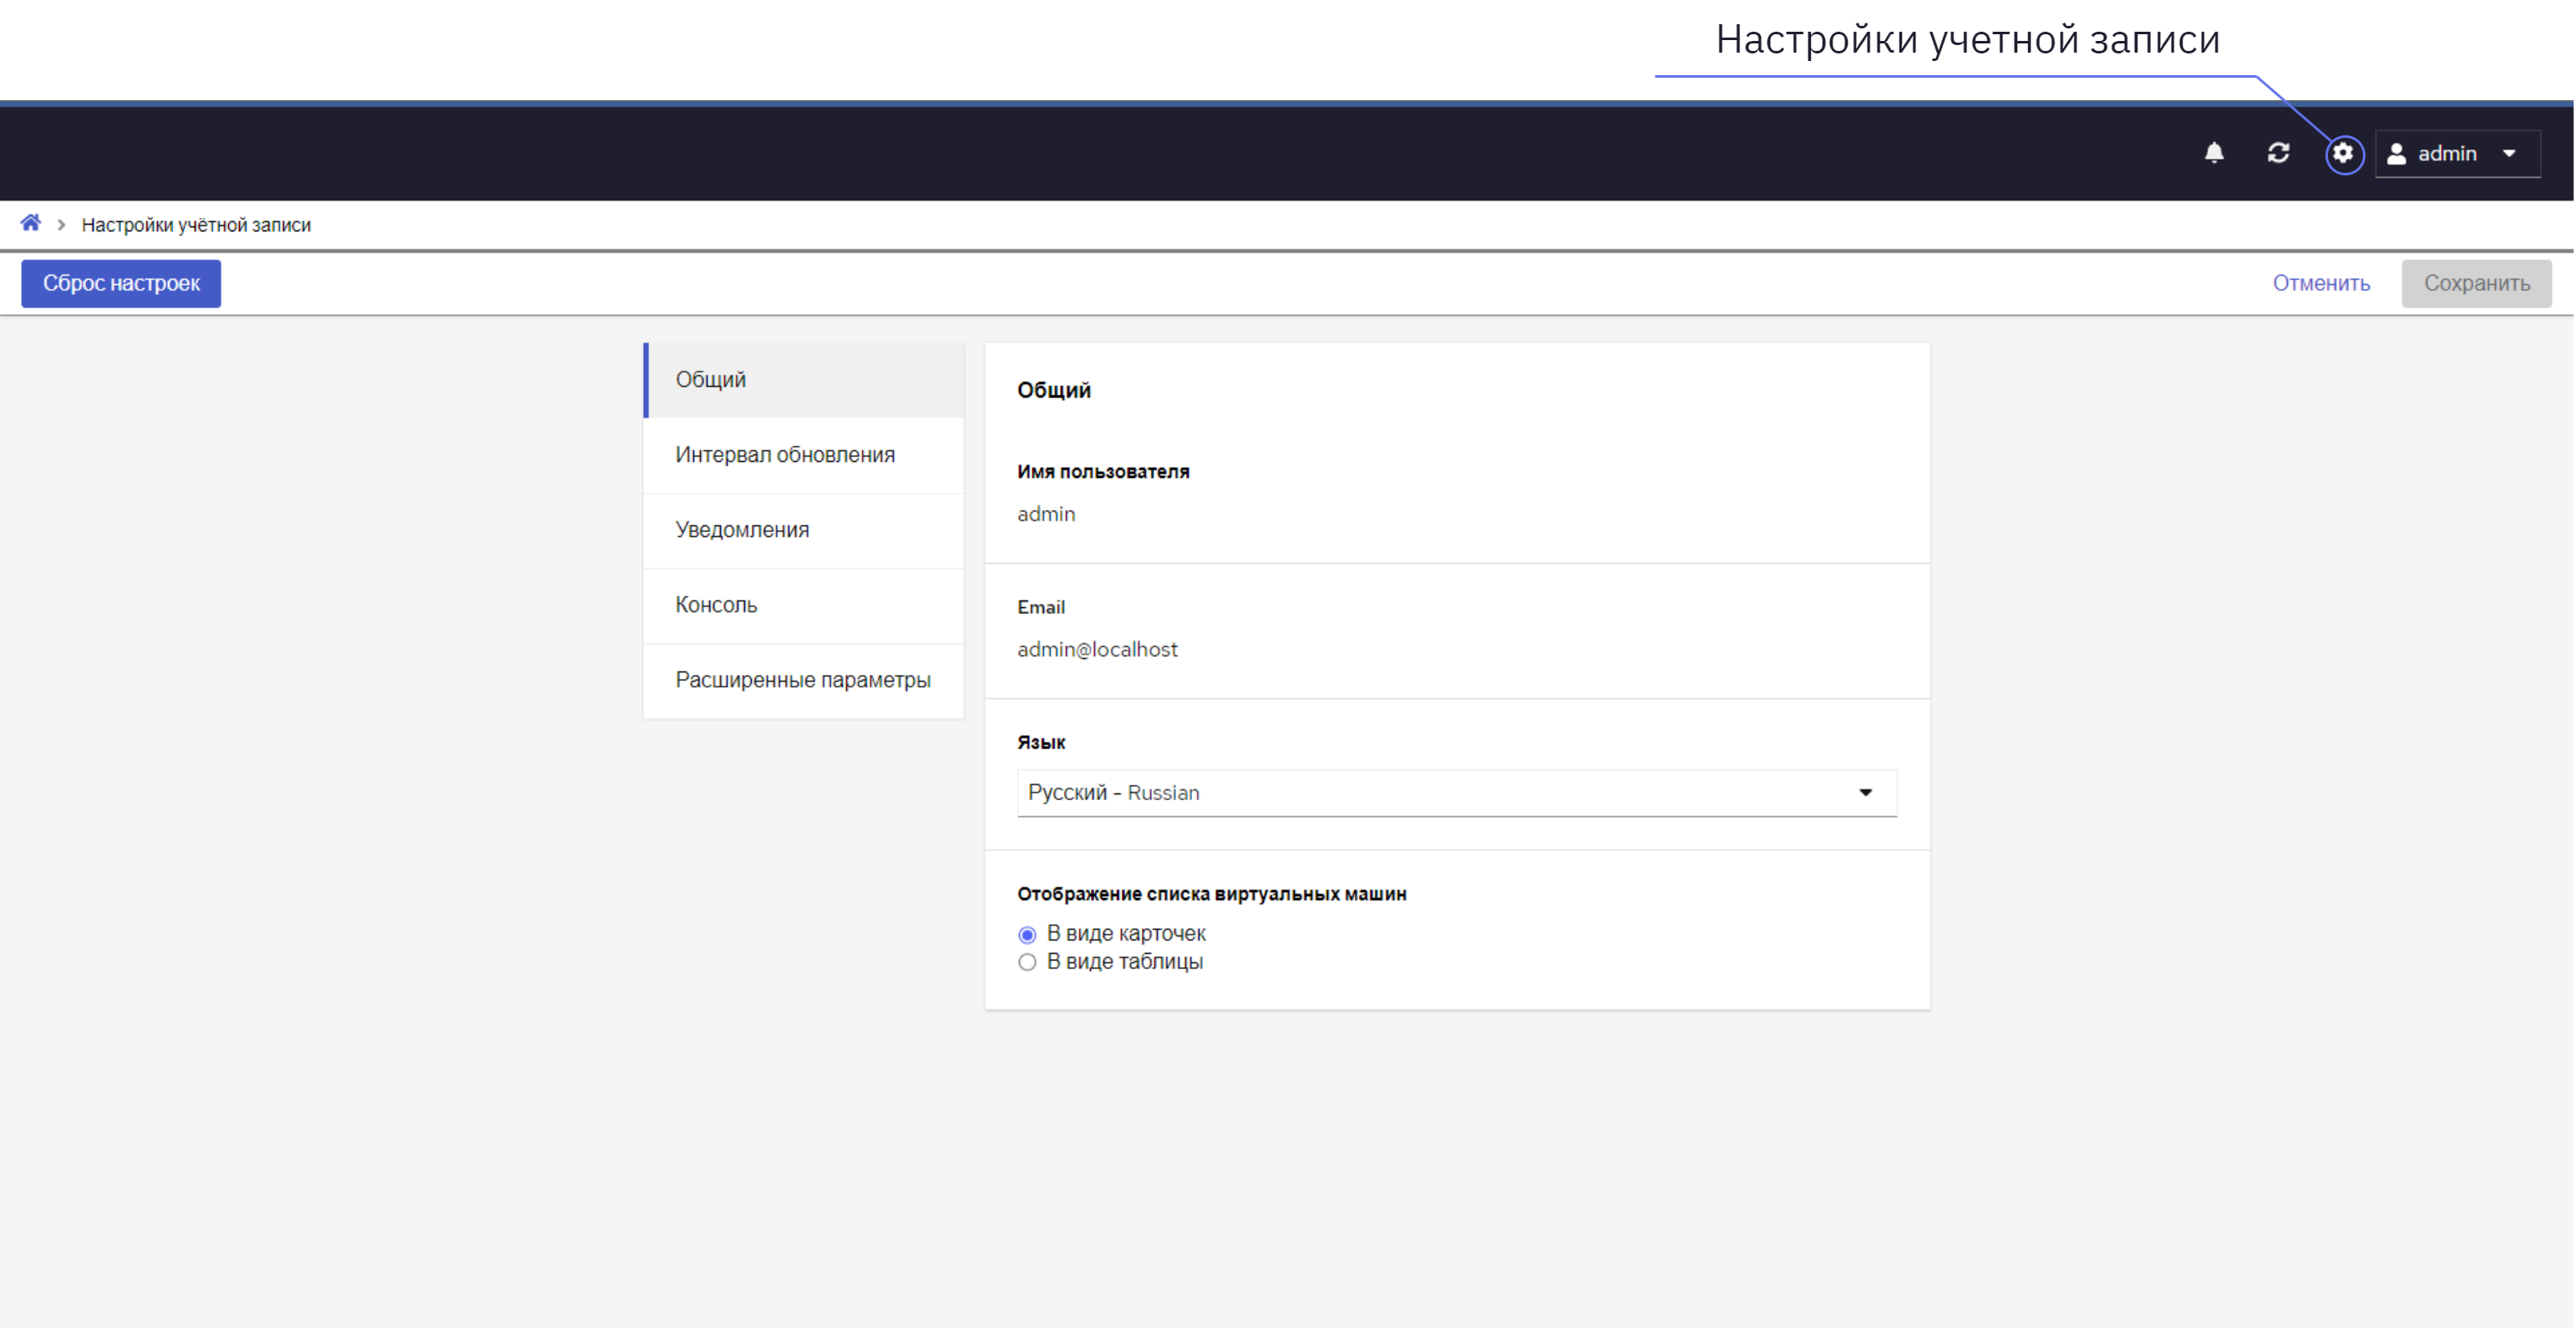Viewport: 2576px width, 1328px height.
Task: Open the Язык language dropdown
Action: coord(1457,793)
